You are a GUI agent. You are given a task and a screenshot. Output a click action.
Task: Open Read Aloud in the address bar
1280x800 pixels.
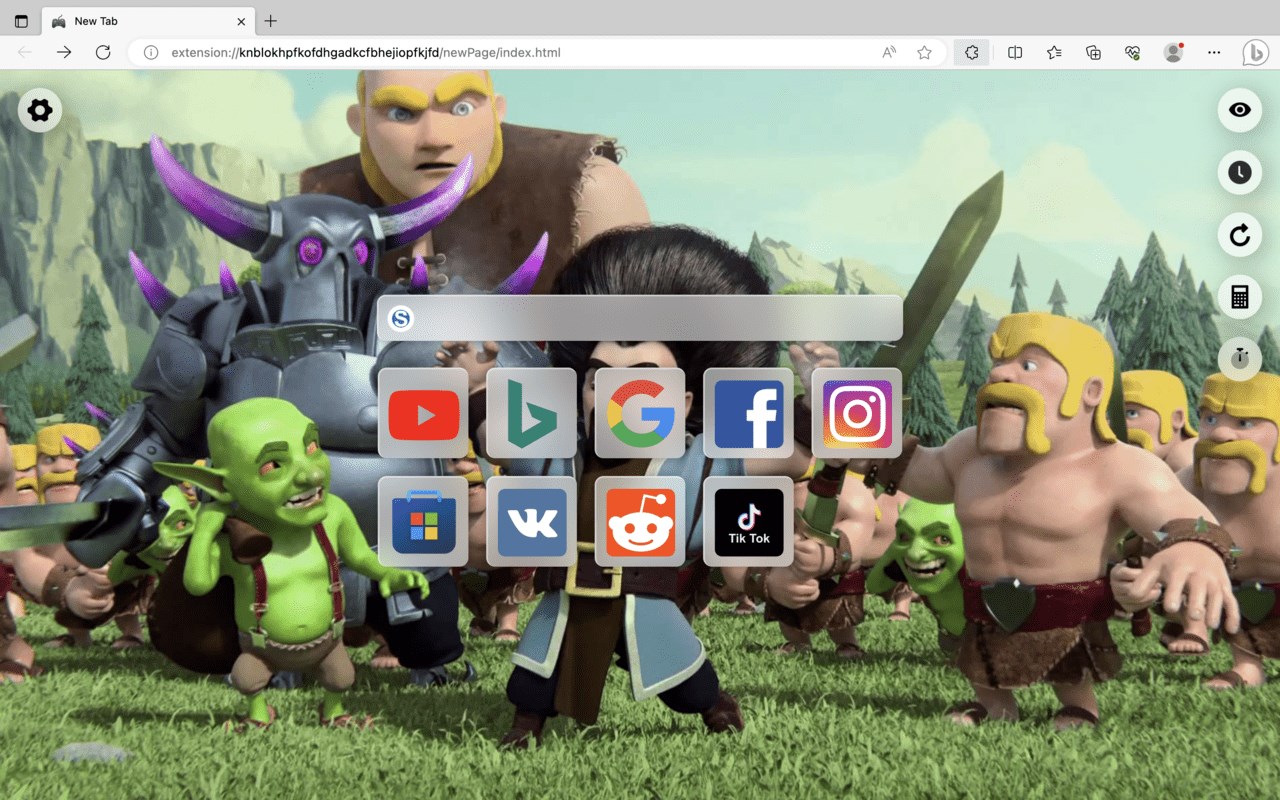889,52
